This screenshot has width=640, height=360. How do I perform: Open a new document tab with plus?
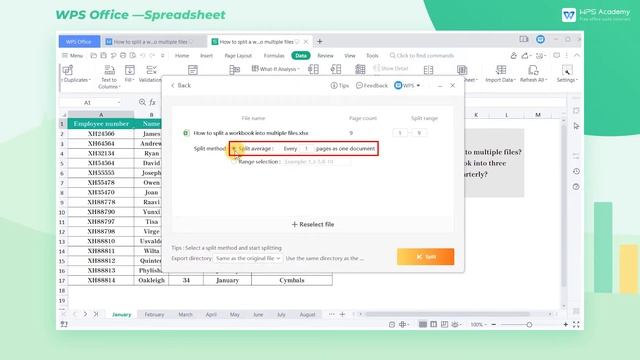click(320, 41)
